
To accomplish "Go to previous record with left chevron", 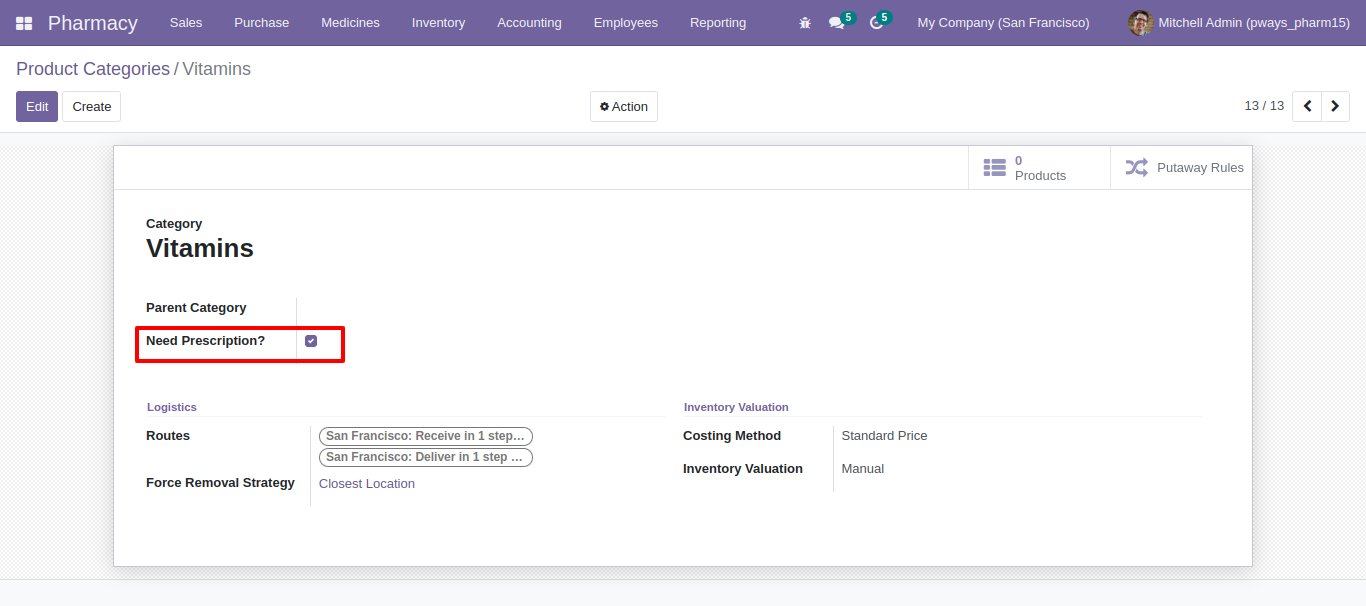I will pyautogui.click(x=1307, y=106).
